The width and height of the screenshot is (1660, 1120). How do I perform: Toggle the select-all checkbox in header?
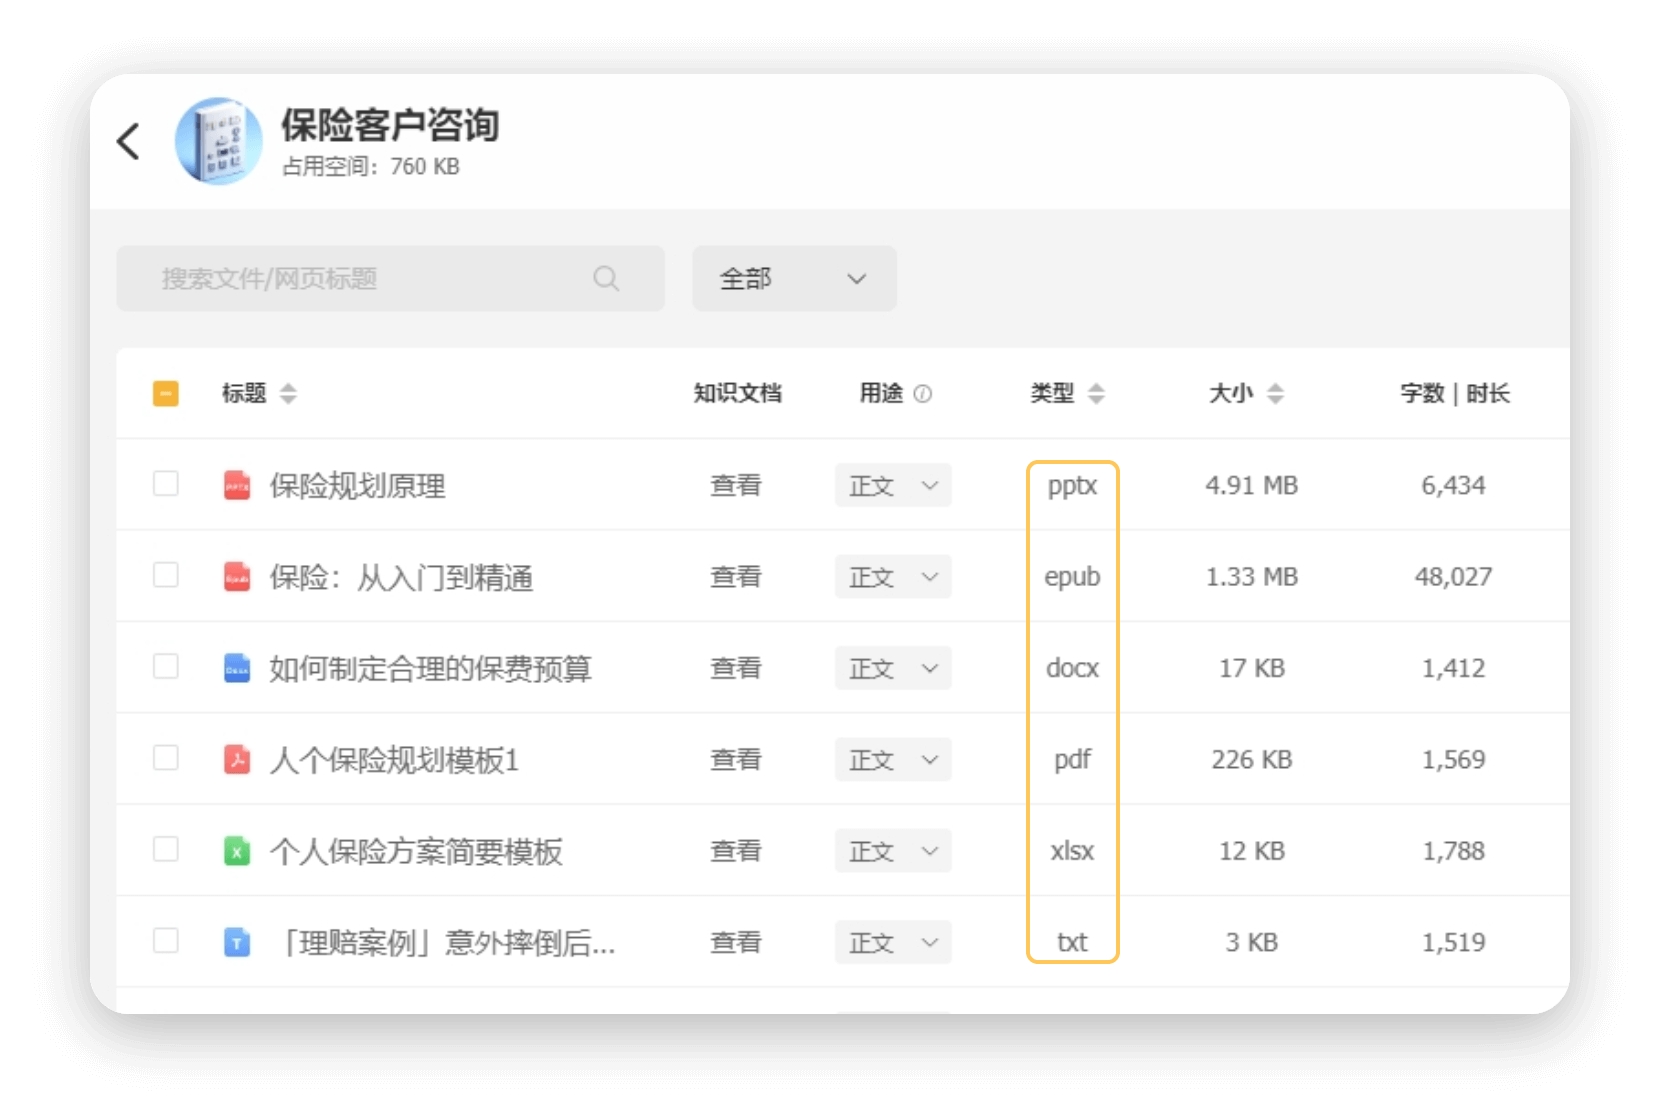(x=166, y=394)
